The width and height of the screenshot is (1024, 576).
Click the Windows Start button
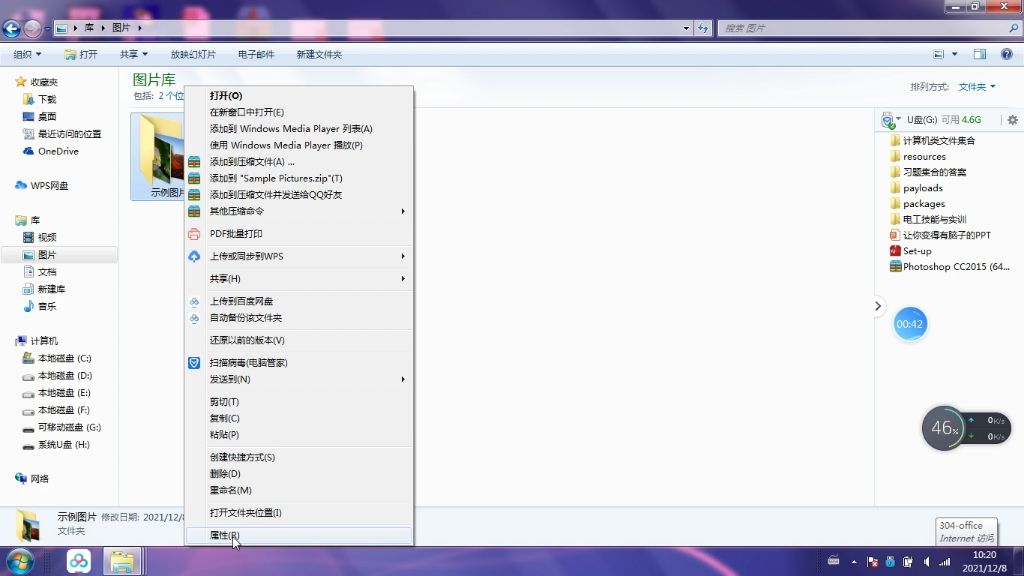tap(19, 562)
